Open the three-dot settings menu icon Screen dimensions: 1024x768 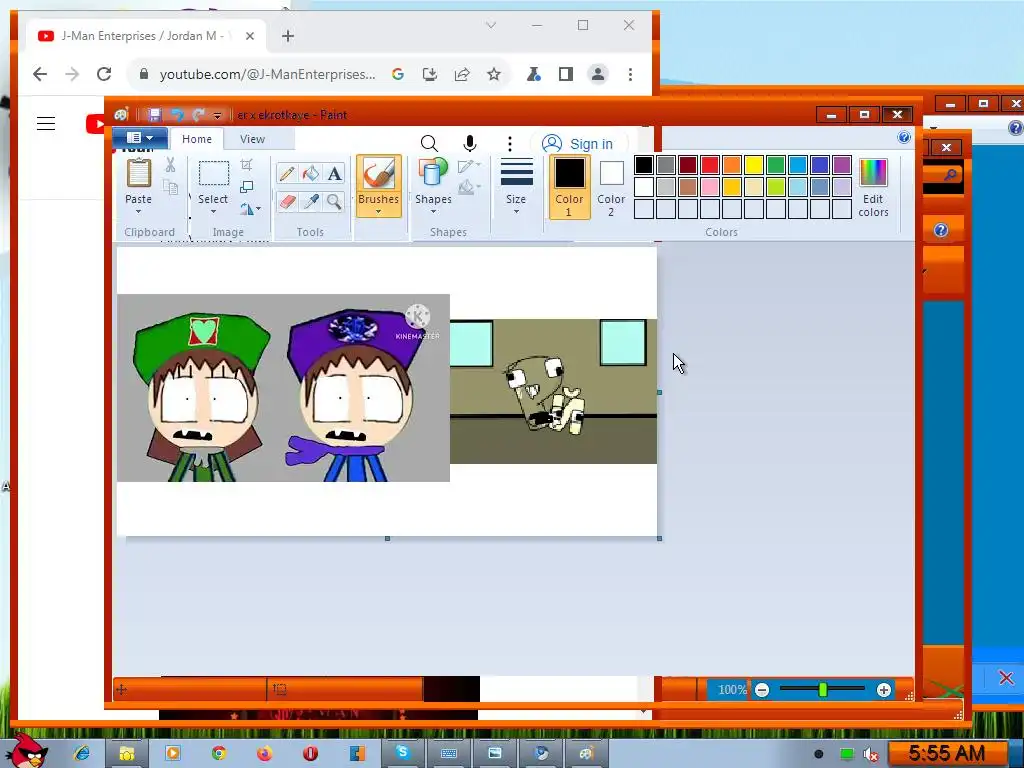(510, 144)
